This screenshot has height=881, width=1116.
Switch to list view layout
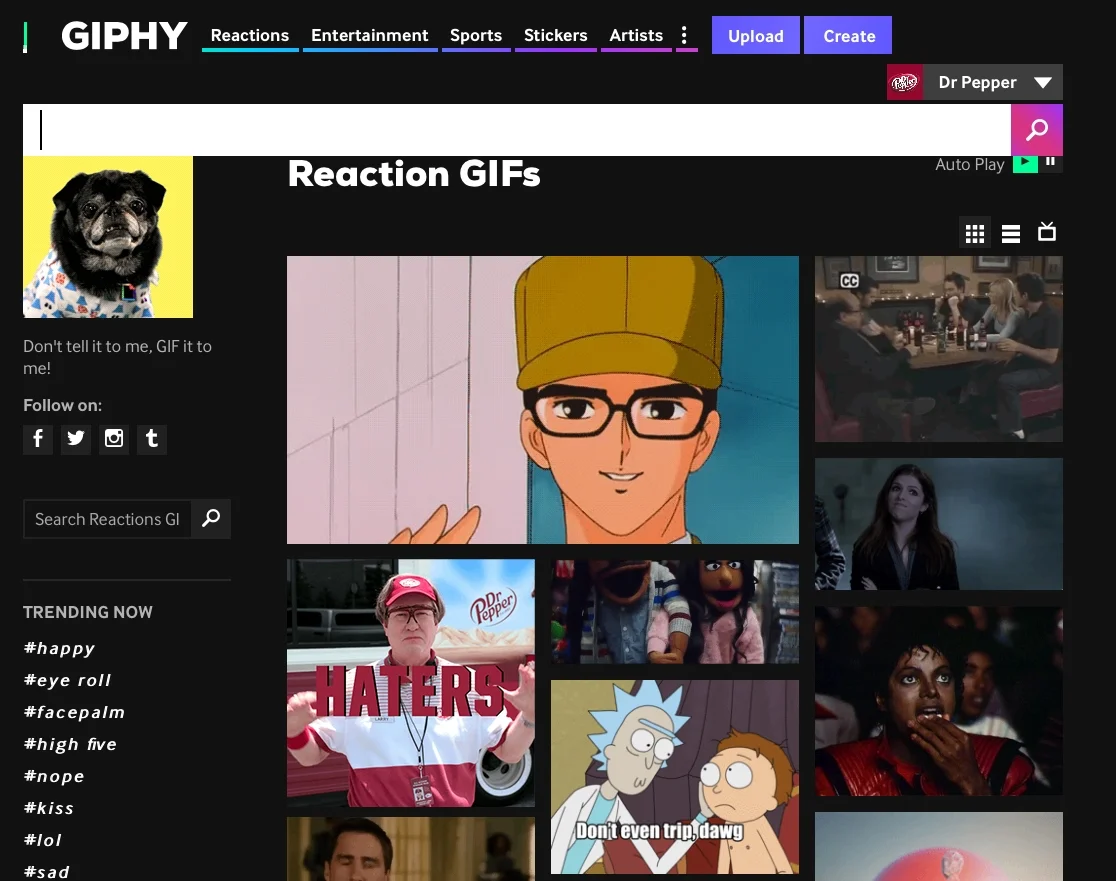click(x=1011, y=233)
